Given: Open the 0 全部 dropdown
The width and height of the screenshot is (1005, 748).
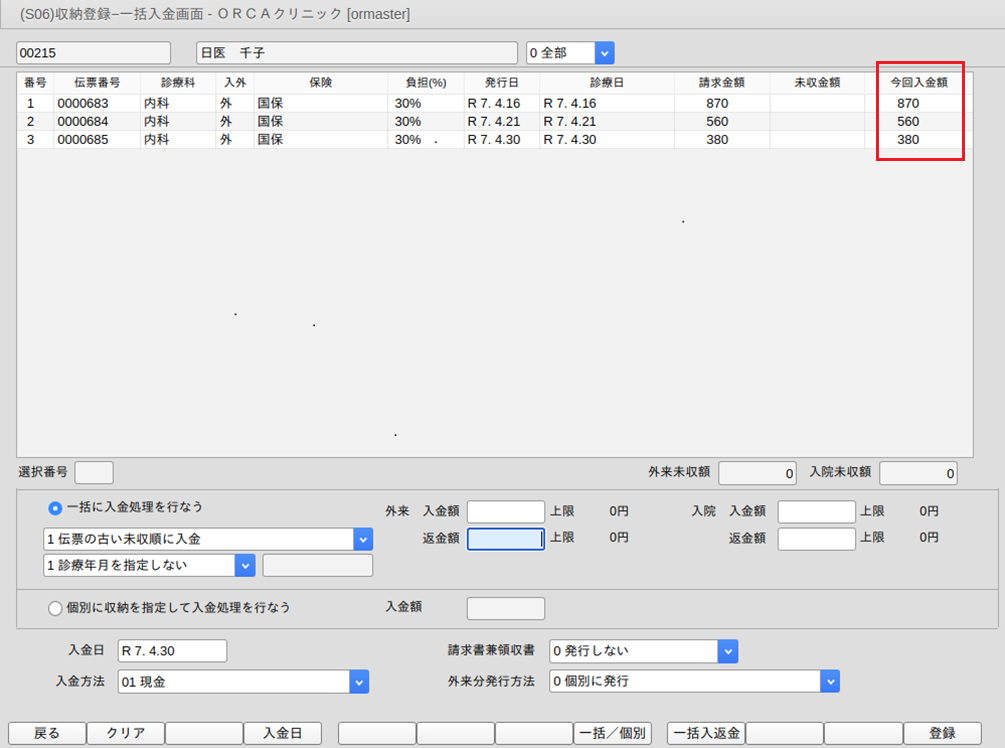Looking at the screenshot, I should (604, 52).
